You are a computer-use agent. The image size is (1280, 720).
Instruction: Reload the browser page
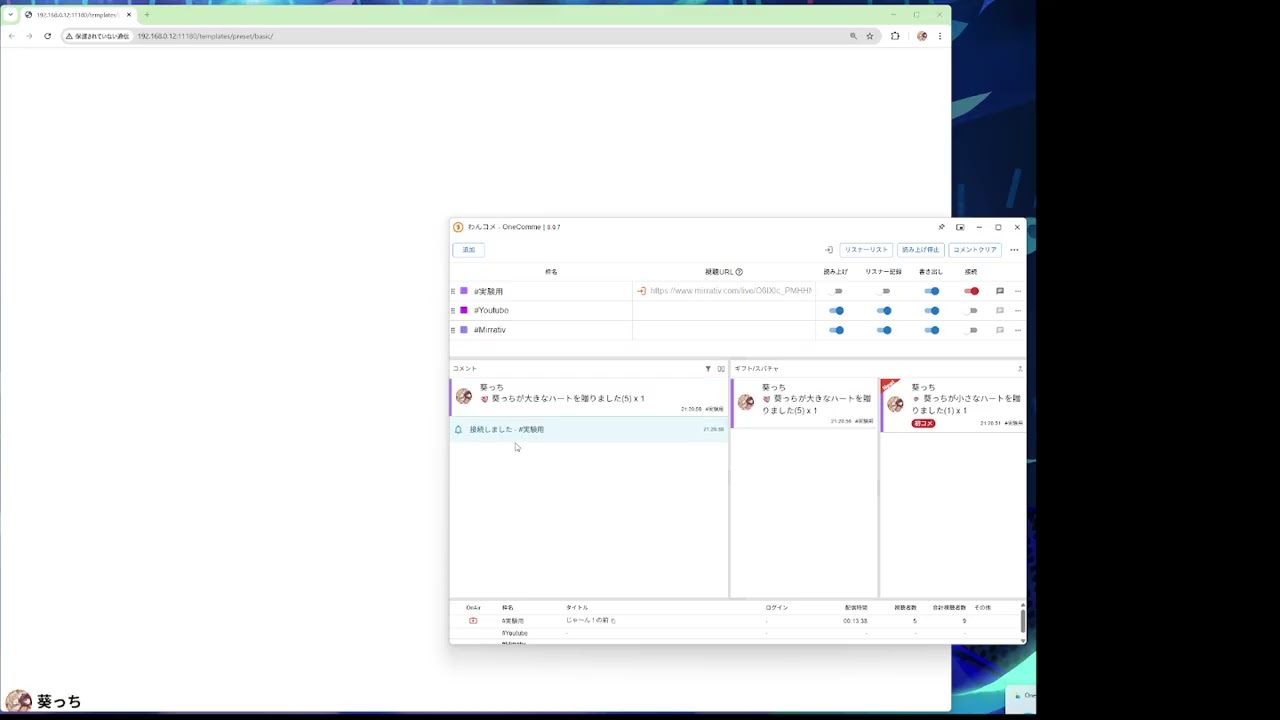[47, 36]
